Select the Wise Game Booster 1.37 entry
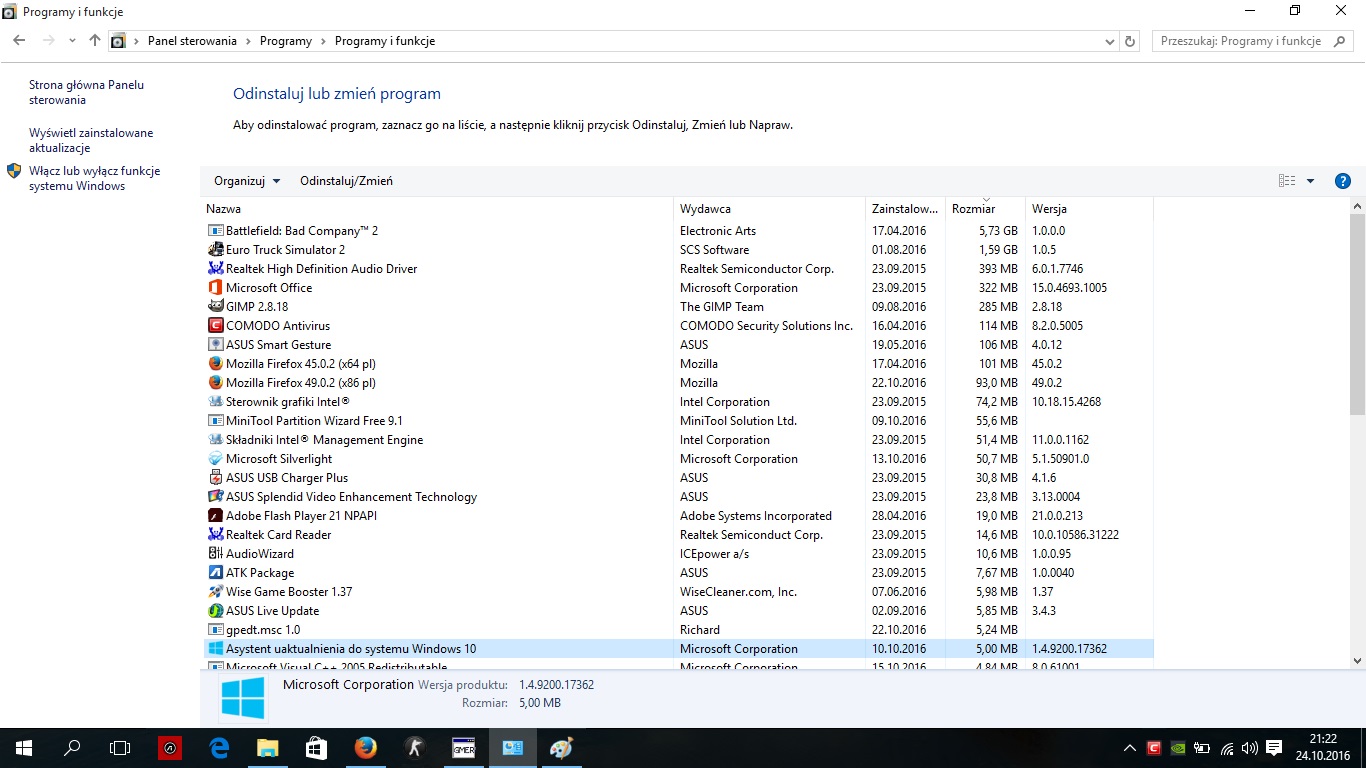The height and width of the screenshot is (768, 1366). 677,592
